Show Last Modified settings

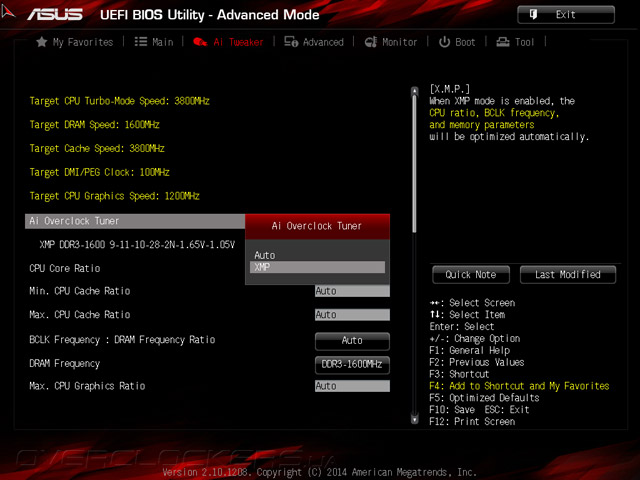pos(568,274)
